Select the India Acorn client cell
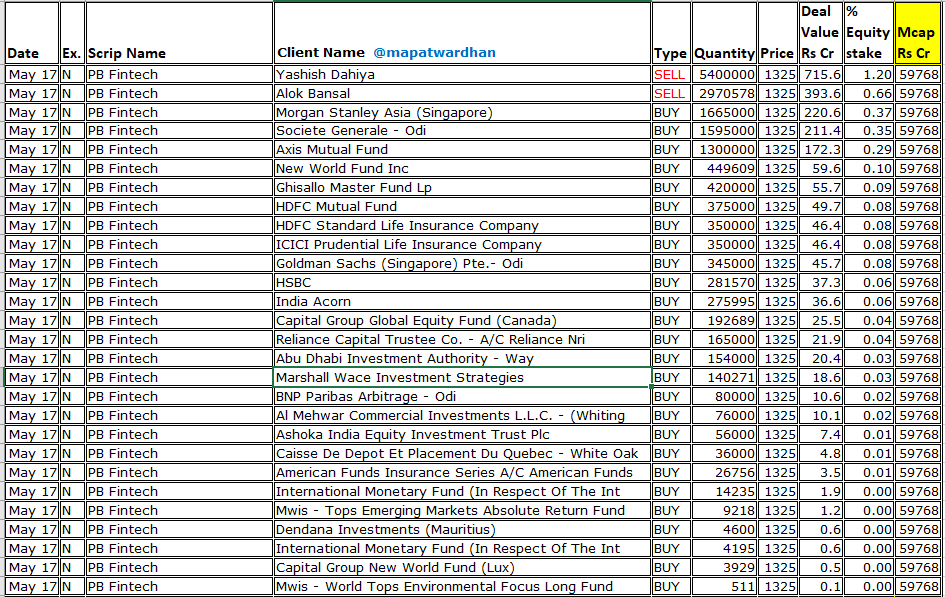The image size is (945, 597). click(462, 302)
